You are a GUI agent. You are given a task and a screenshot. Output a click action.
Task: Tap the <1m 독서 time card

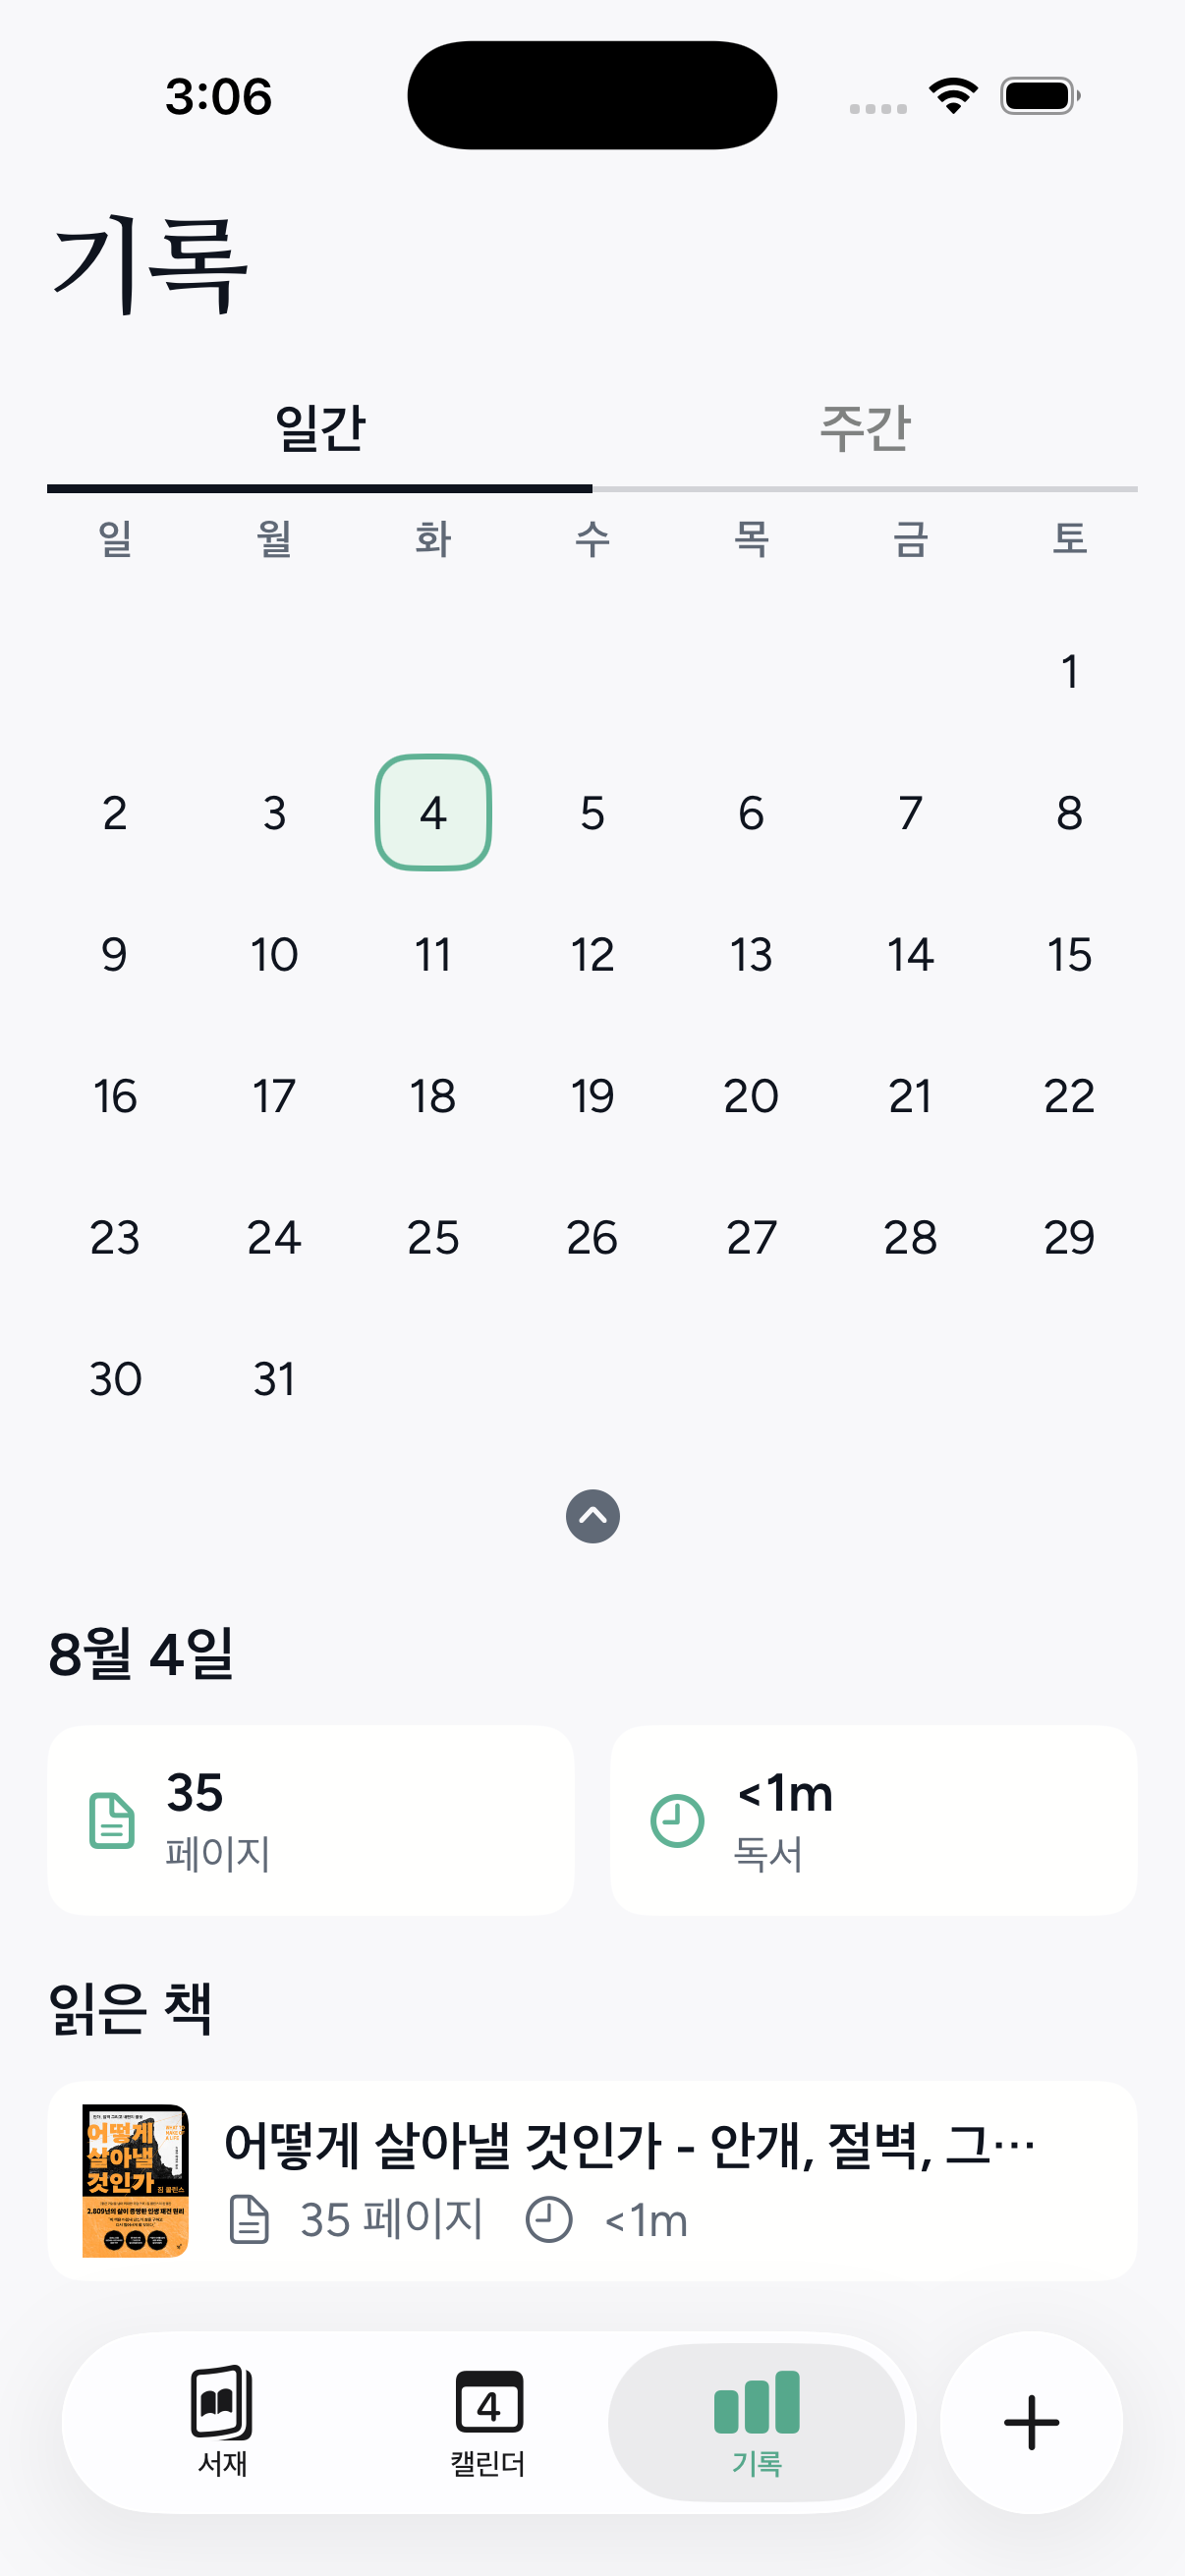(x=873, y=1820)
